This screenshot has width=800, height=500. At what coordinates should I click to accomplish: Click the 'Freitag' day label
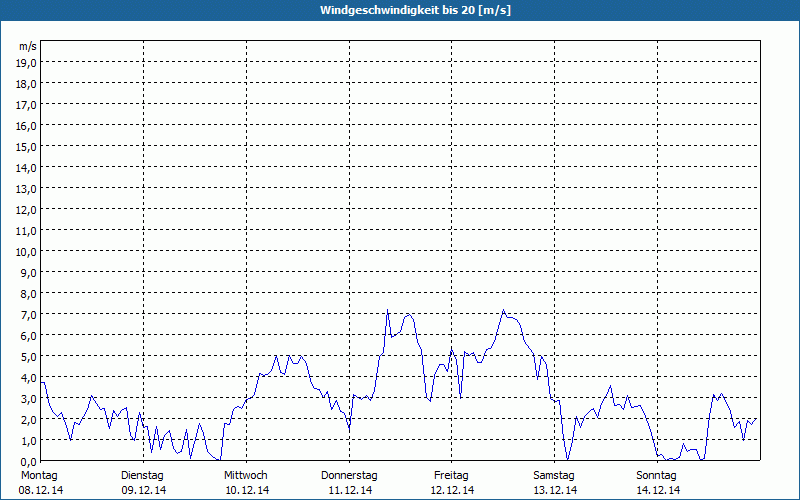tap(451, 476)
